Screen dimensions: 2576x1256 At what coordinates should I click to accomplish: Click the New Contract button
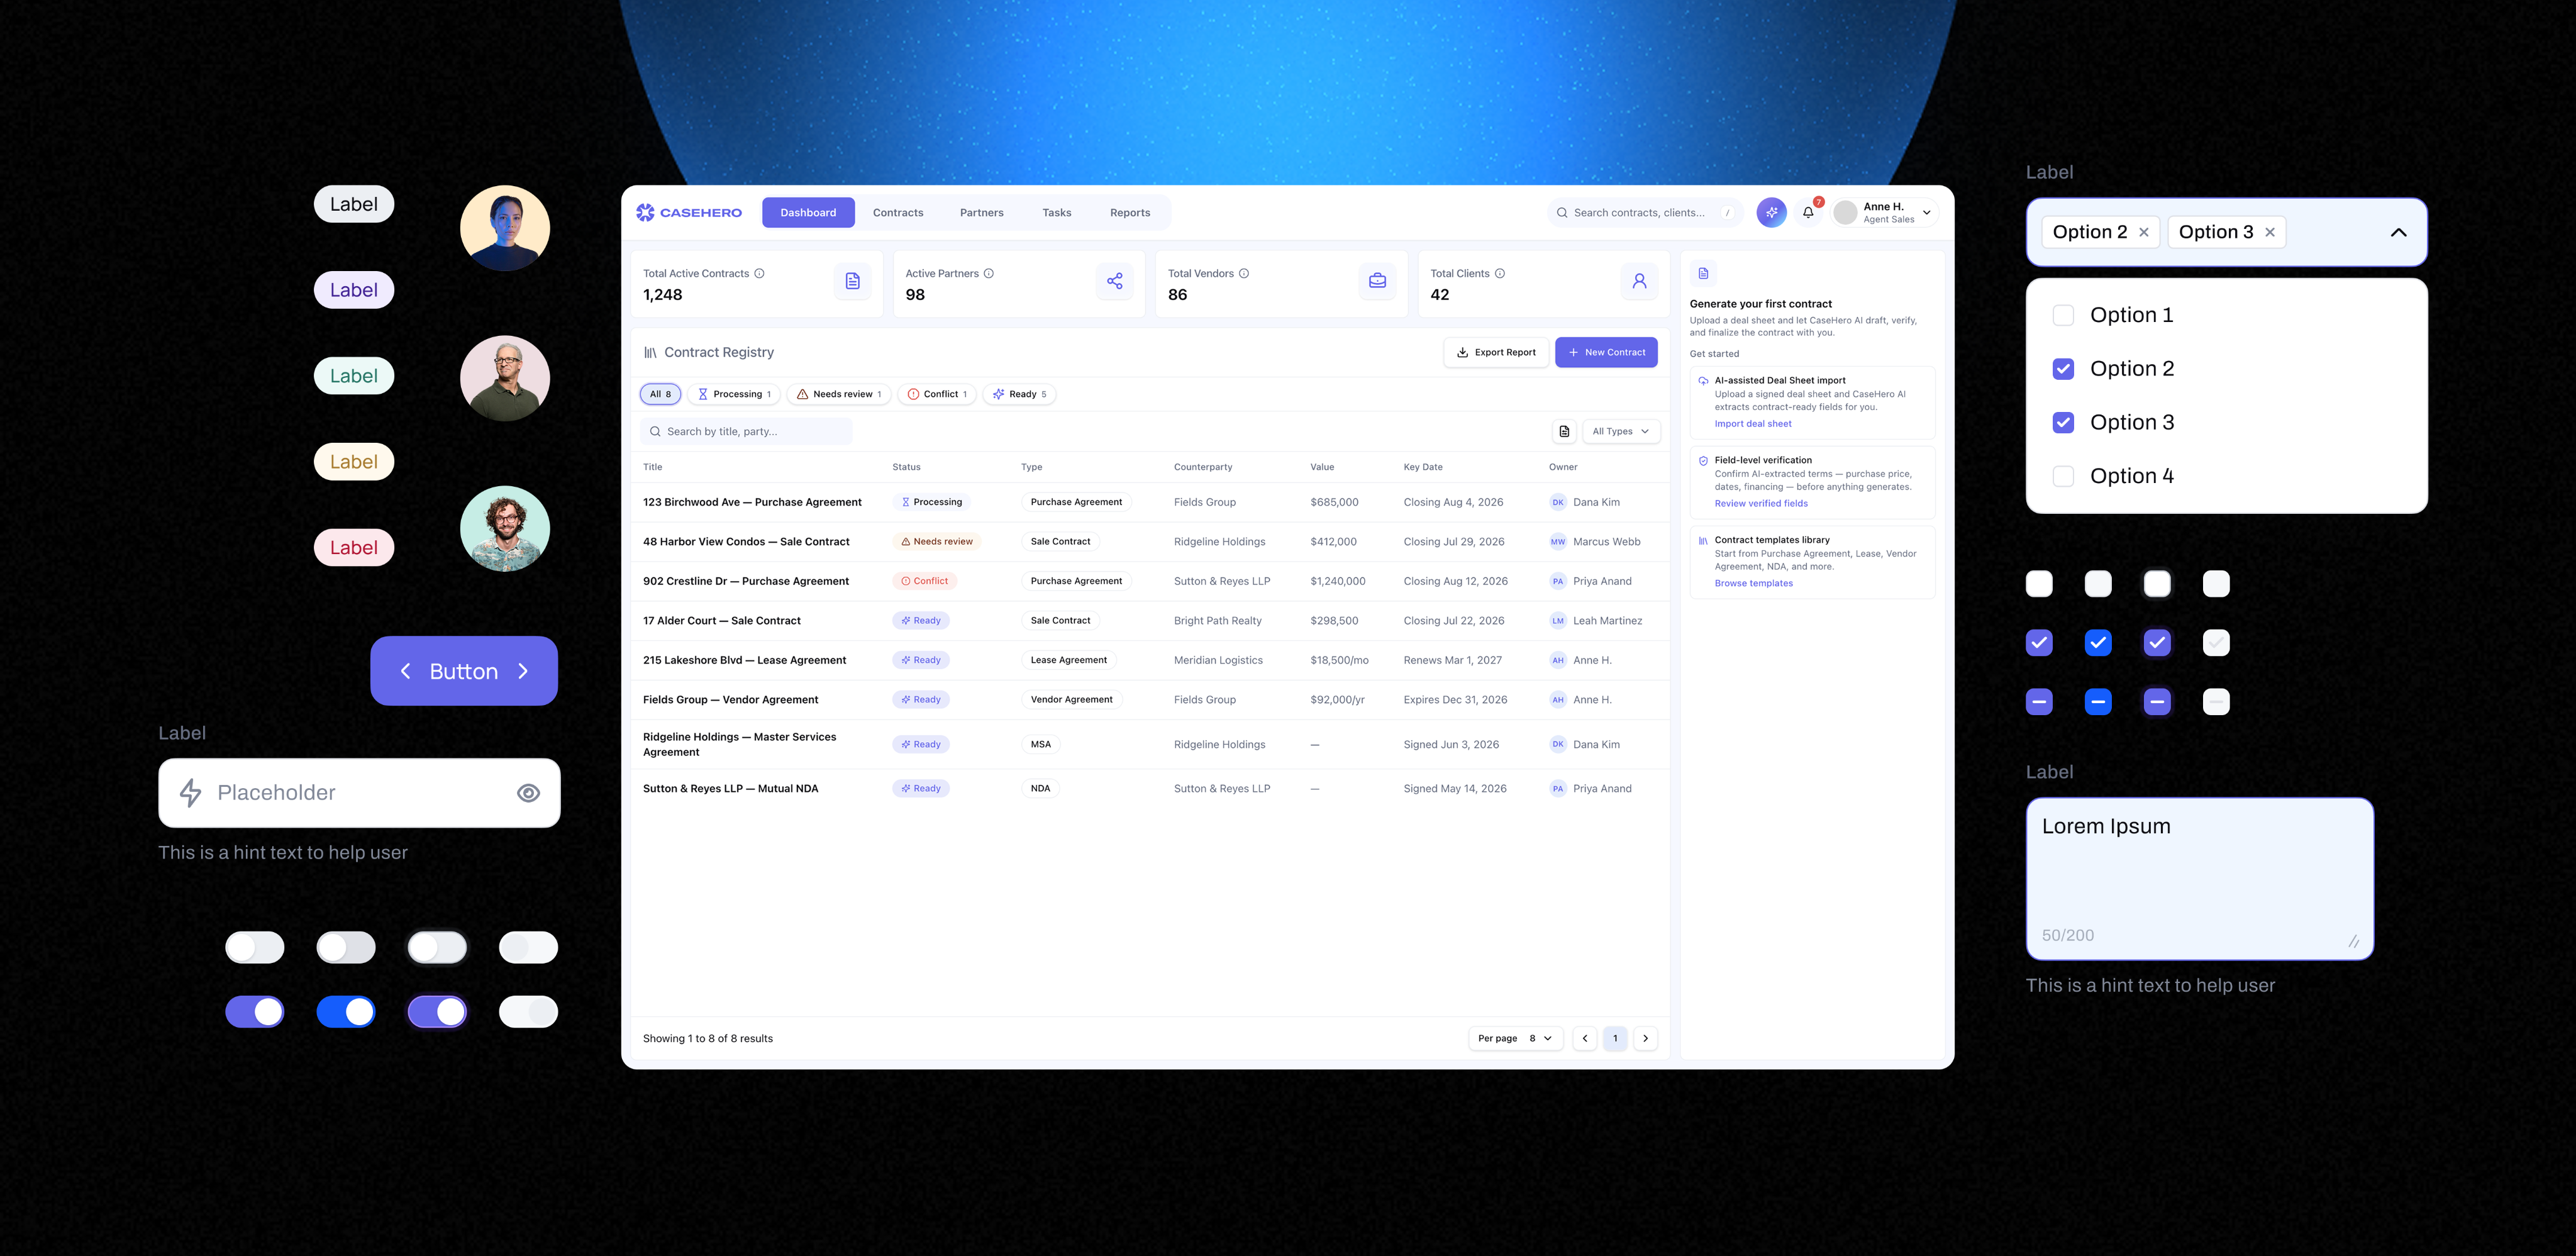(1606, 352)
